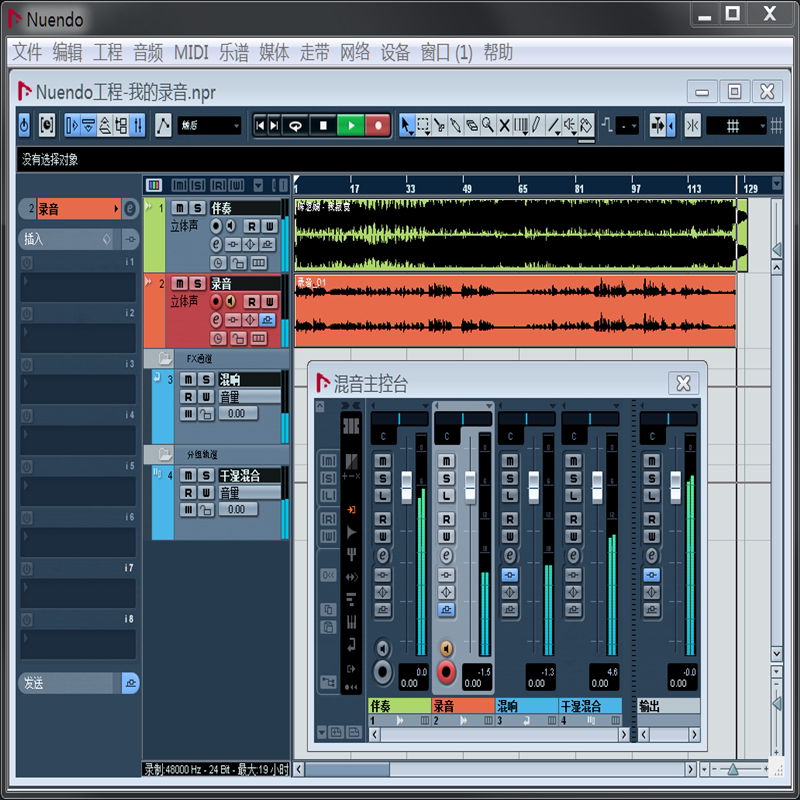Open the MIDI menu

click(191, 52)
